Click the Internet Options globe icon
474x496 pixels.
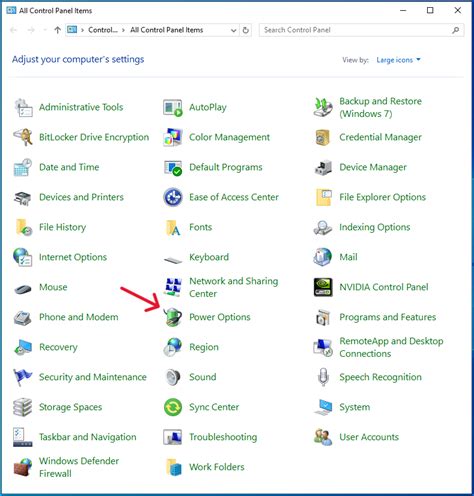pos(23,257)
